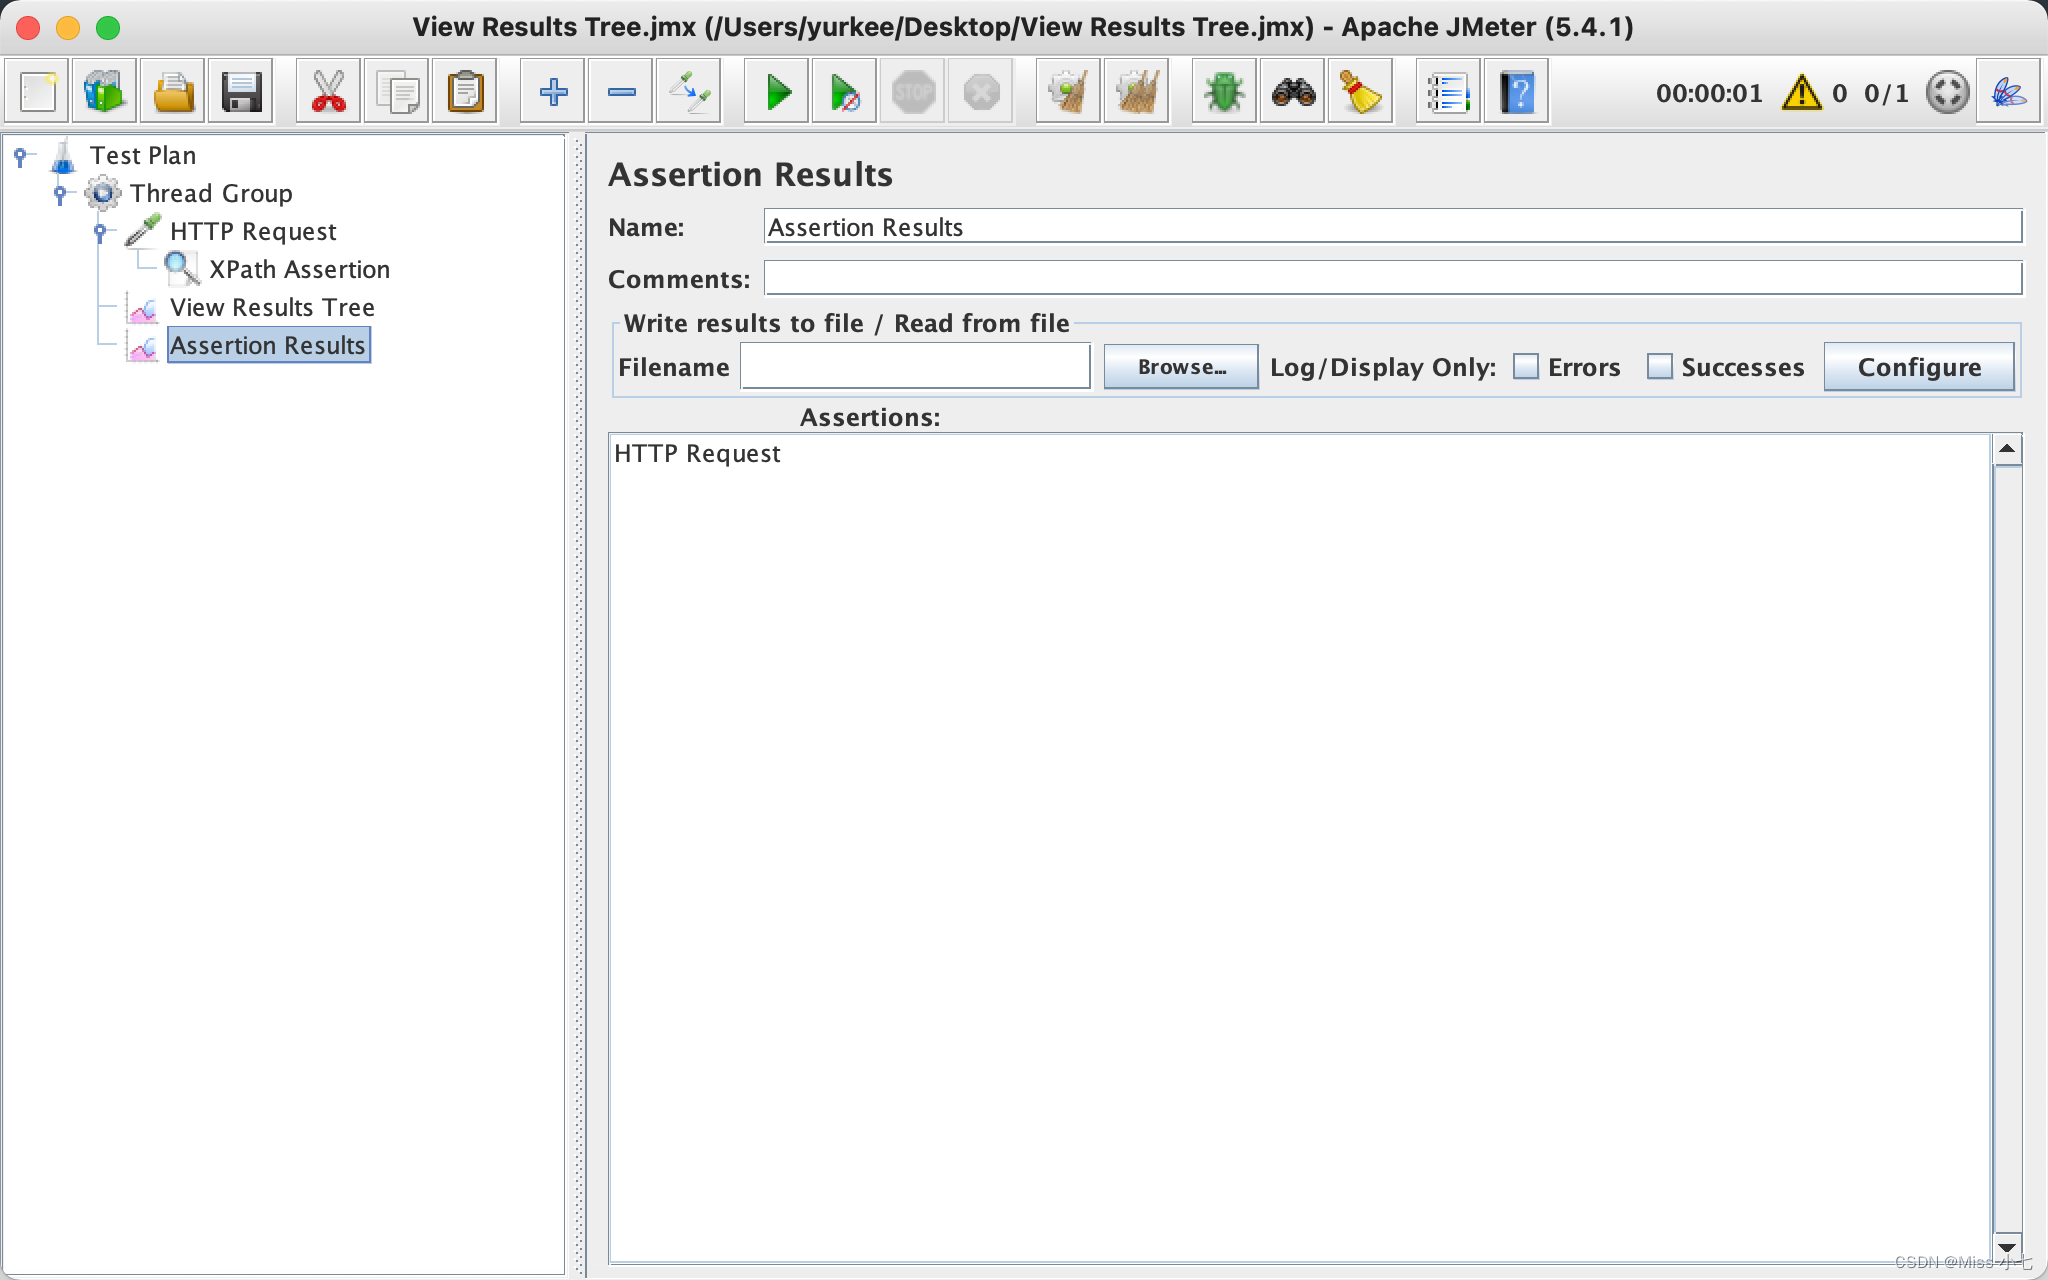This screenshot has height=1280, width=2048.
Task: Click the warning triangle error counter
Action: (1802, 93)
